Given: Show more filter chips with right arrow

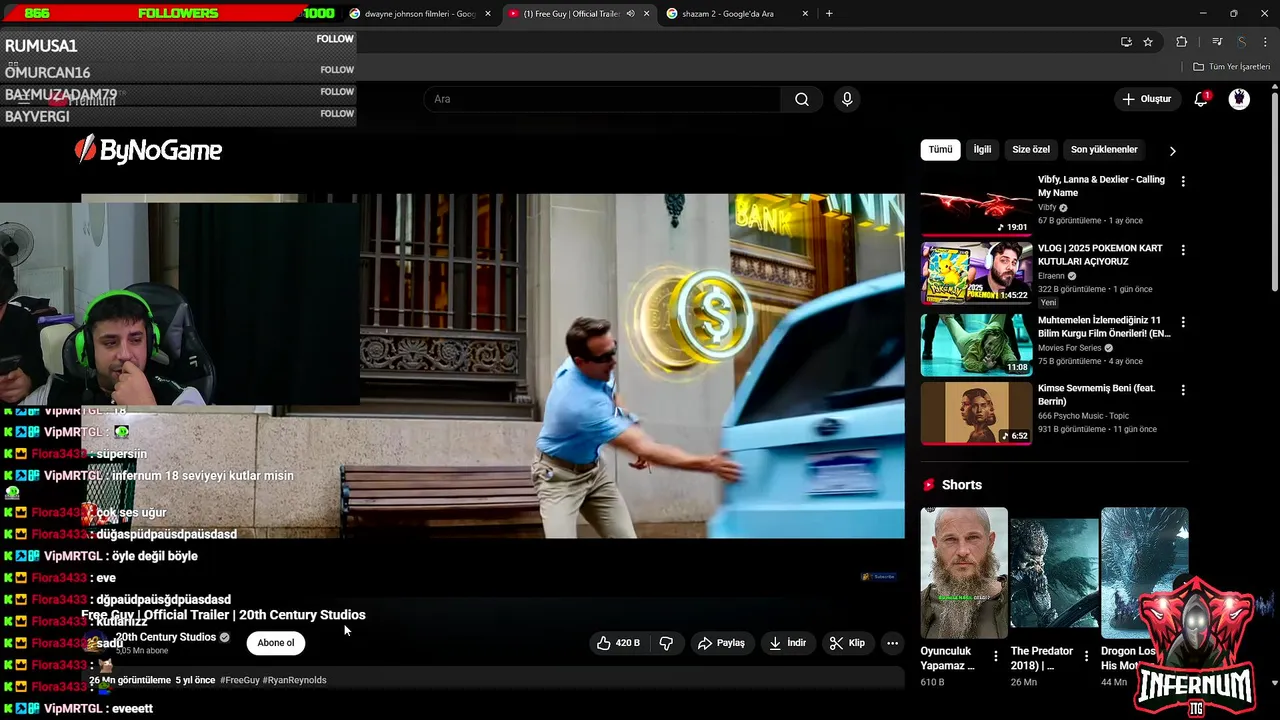Looking at the screenshot, I should [1172, 151].
